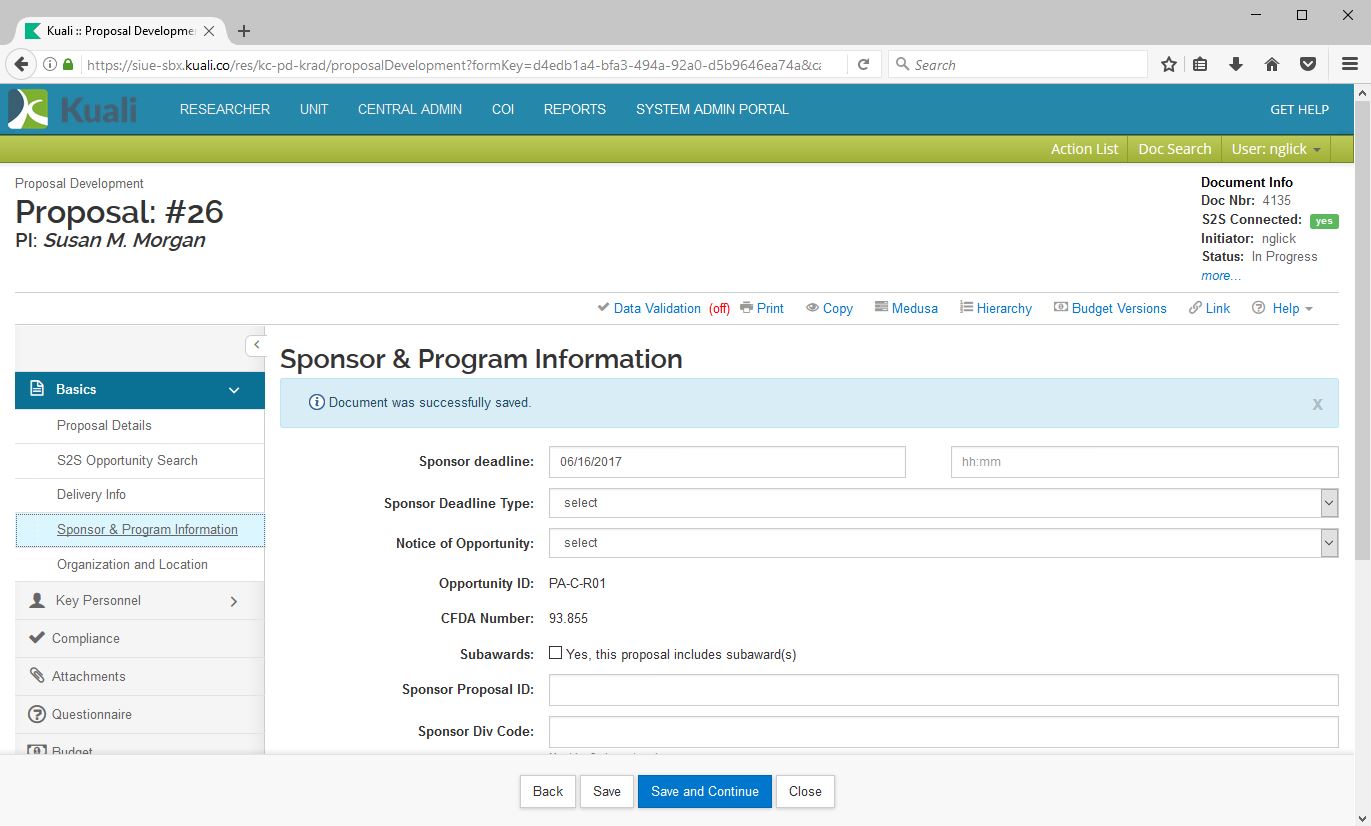This screenshot has width=1371, height=826.
Task: Open Sponsor Deadline Type dropdown
Action: coord(943,503)
